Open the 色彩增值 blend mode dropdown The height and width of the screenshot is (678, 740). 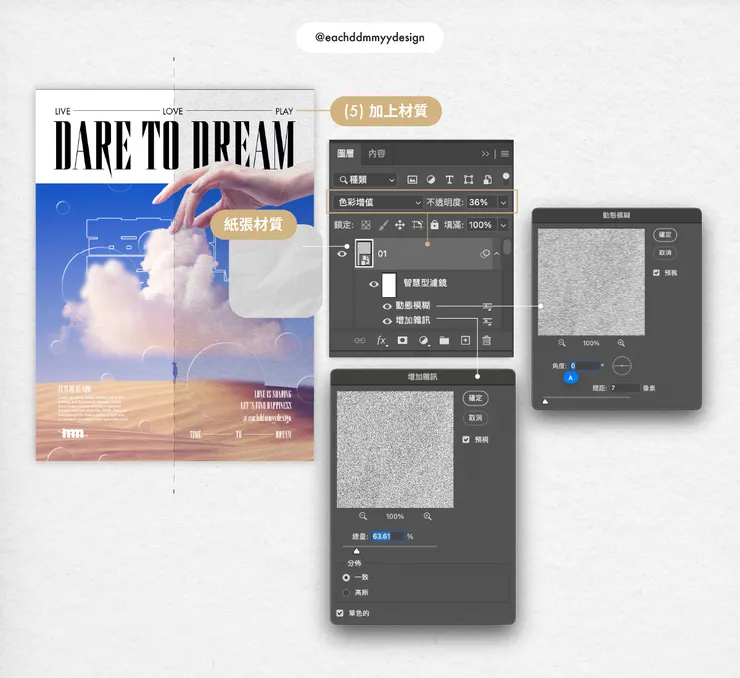click(377, 202)
